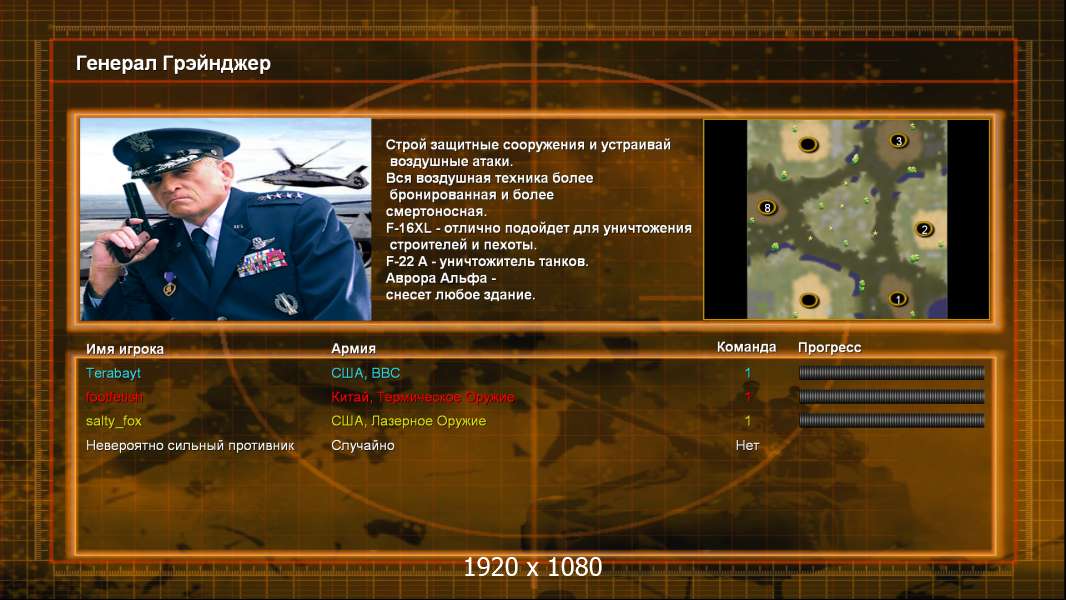Click the 'Невероятно сильный противник' AI entry
This screenshot has height=600, width=1066.
190,445
